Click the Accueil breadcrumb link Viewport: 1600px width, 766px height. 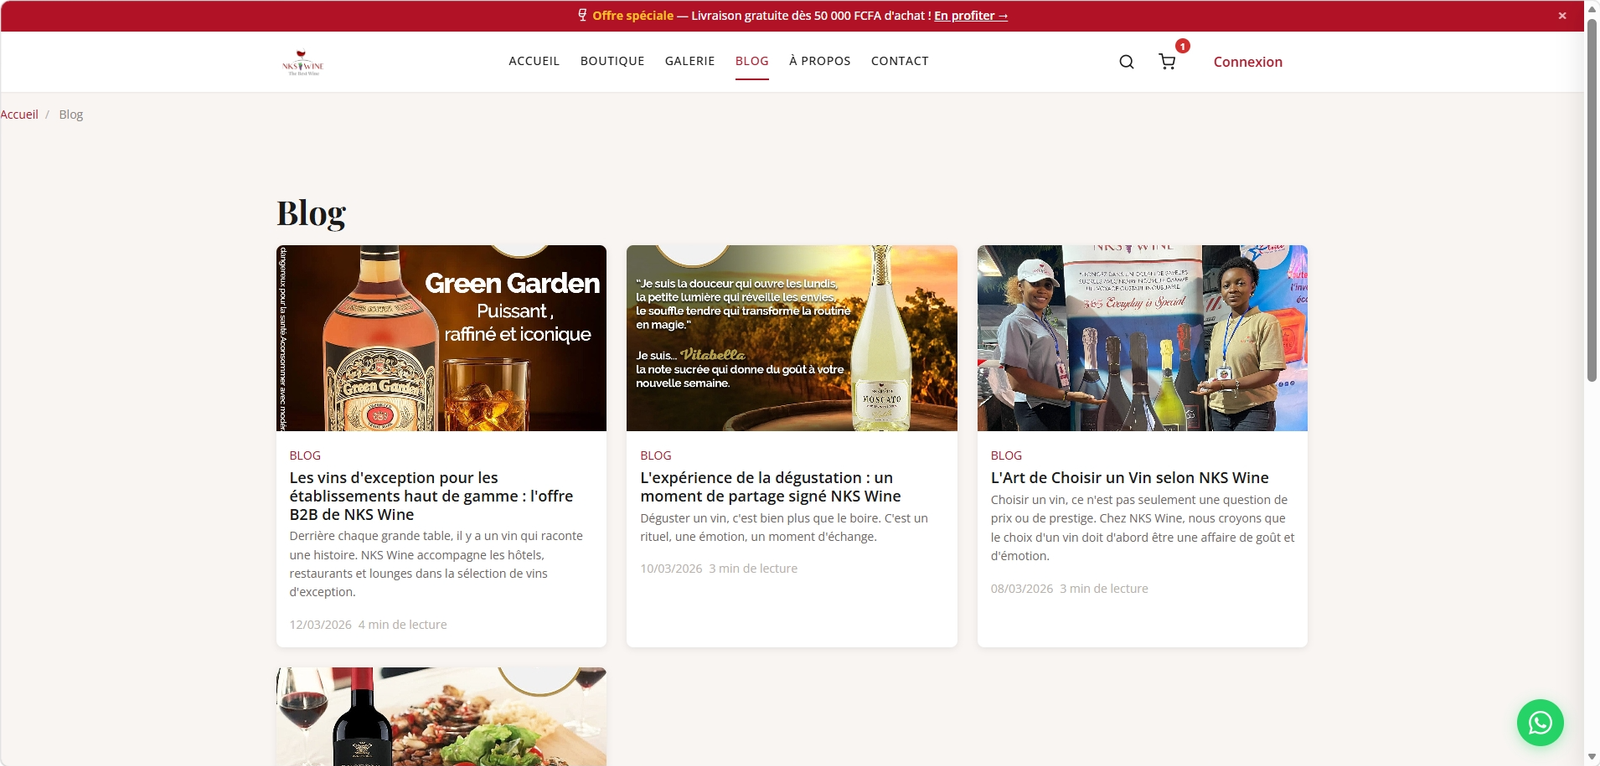[19, 115]
